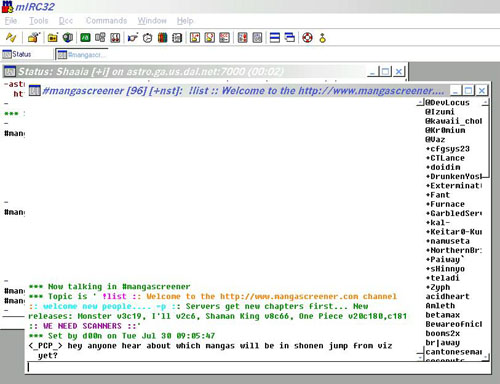Image resolution: width=500 pixels, height=384 pixels.
Task: Open the Window menu
Action: click(152, 21)
